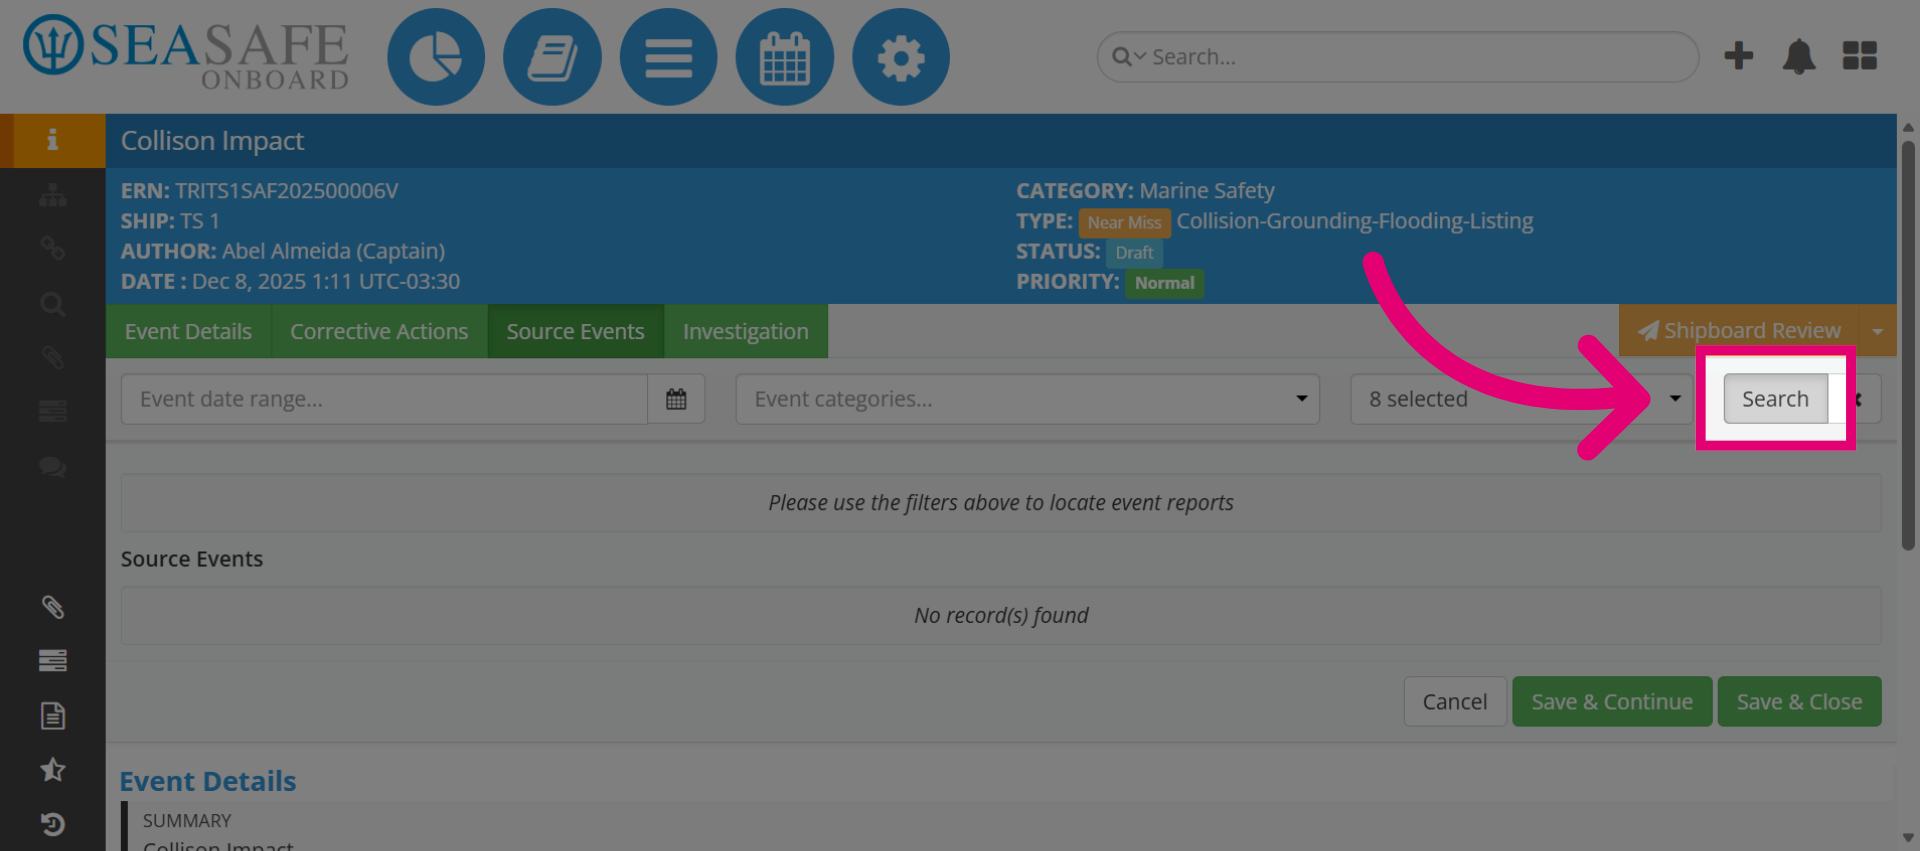Click the upper paperclip sidebar icon
This screenshot has width=1920, height=851.
tap(52, 358)
